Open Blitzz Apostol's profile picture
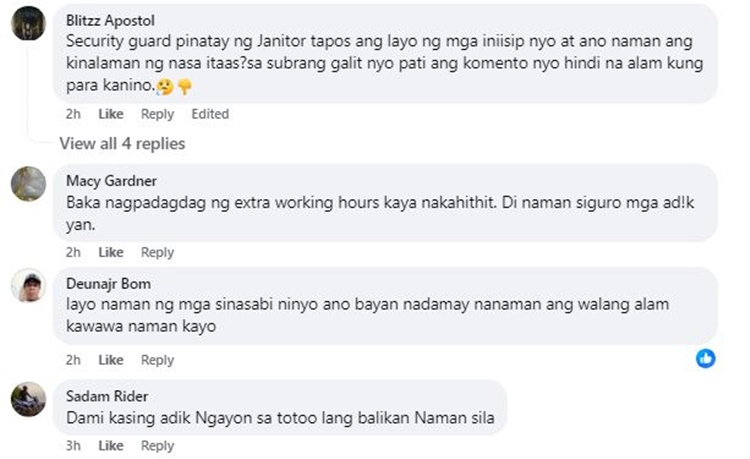750x459 pixels. (x=28, y=23)
